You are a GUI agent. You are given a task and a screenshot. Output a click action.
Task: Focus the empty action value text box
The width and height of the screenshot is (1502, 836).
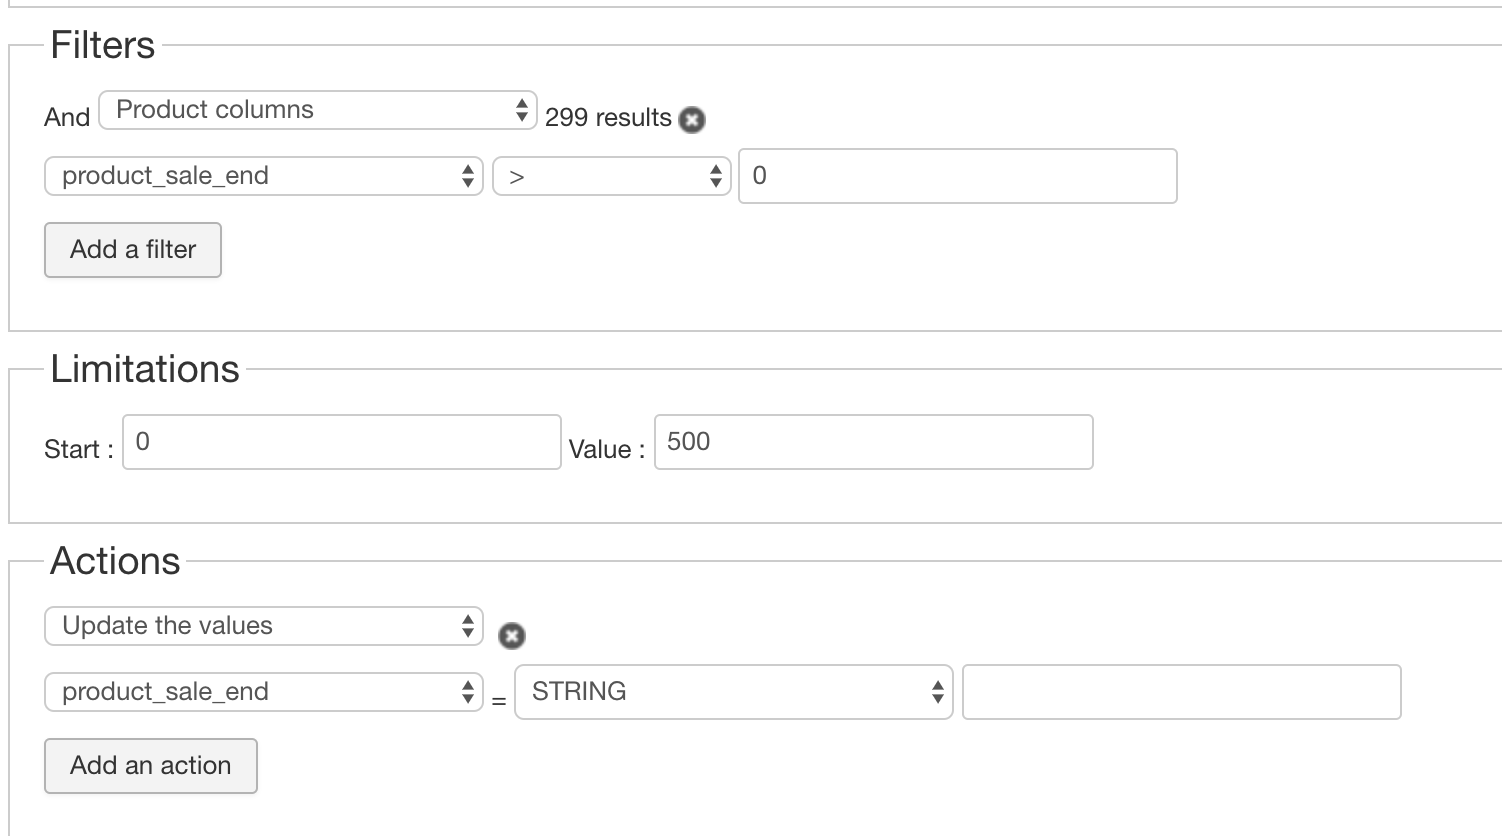(x=1181, y=692)
